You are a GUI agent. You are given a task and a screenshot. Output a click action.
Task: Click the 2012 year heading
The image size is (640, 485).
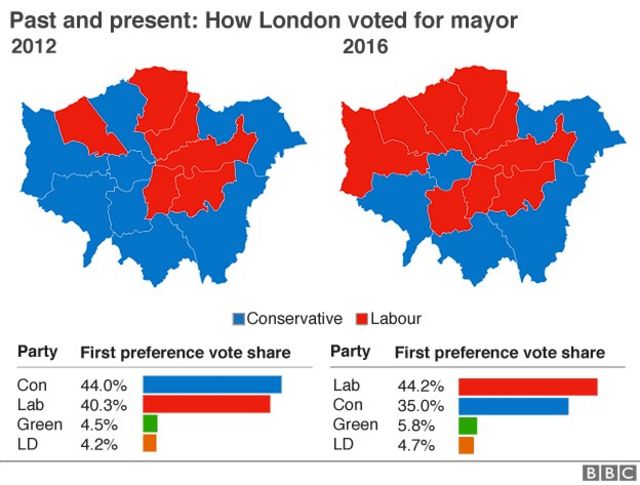pos(34,47)
